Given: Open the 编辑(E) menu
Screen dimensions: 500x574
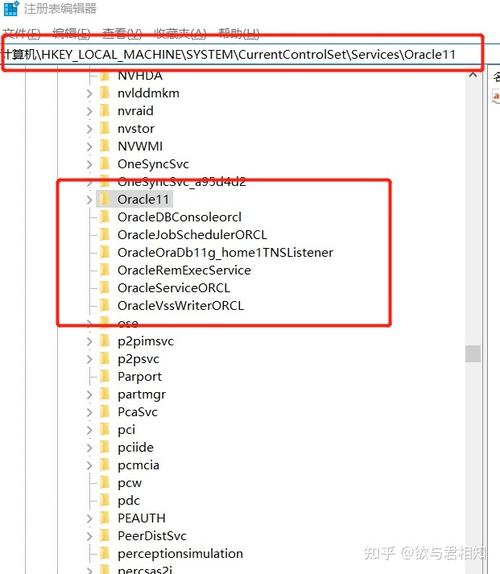Looking at the screenshot, I should (x=71, y=34).
